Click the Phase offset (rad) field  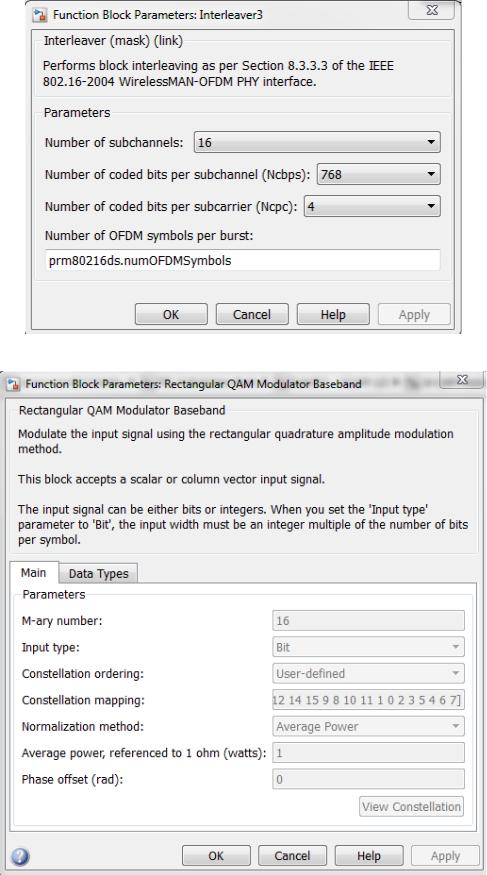tap(368, 779)
